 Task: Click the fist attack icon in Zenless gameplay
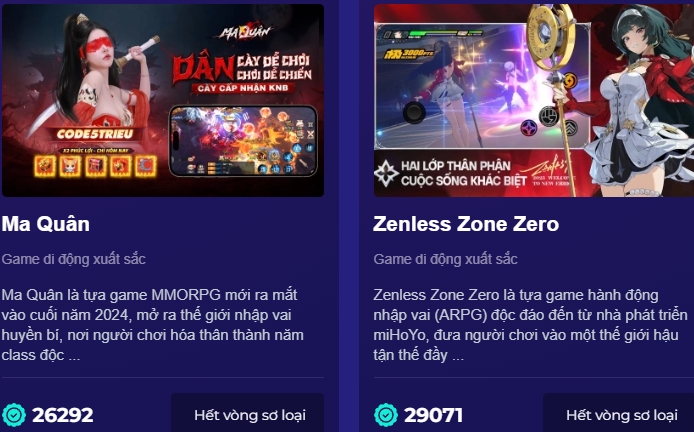(x=549, y=116)
